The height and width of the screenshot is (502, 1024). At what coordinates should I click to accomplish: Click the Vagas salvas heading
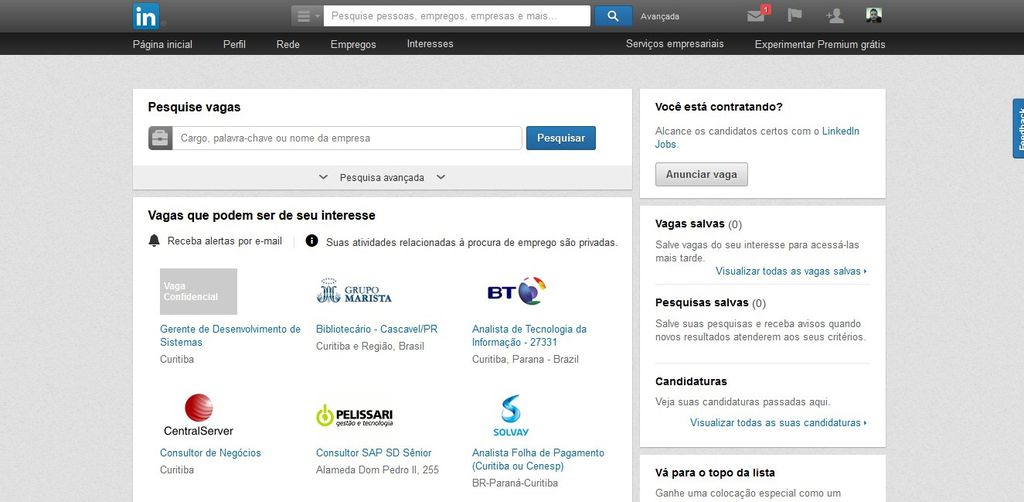click(x=690, y=223)
